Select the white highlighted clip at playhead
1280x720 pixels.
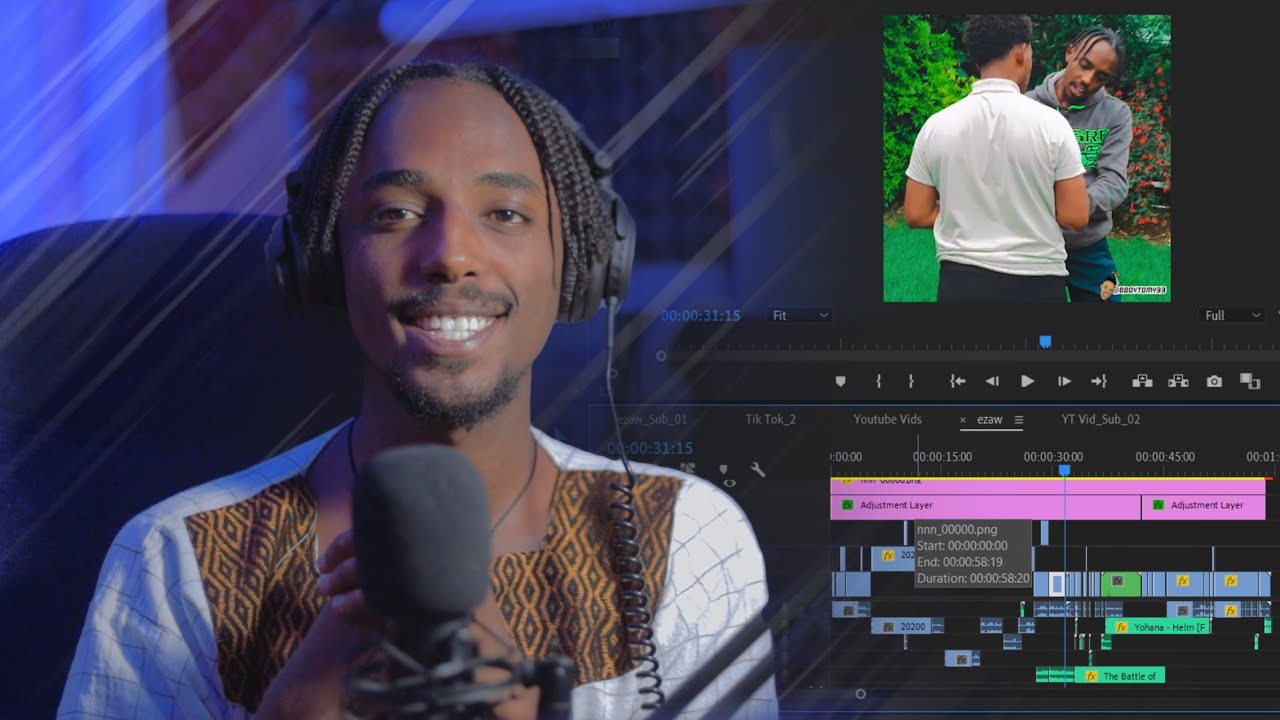click(x=1056, y=584)
